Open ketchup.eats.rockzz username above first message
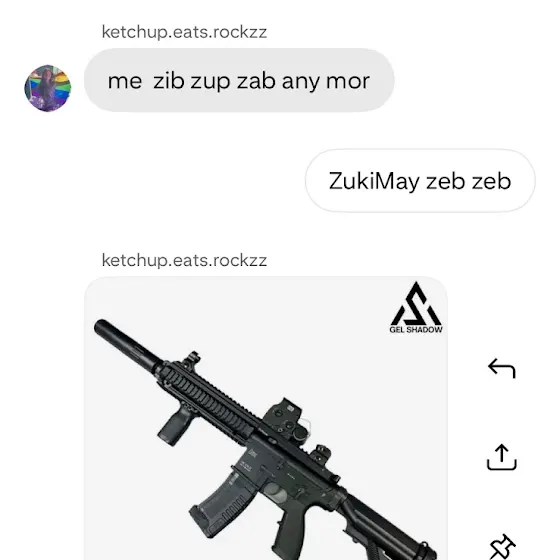The image size is (560, 560). click(x=184, y=32)
